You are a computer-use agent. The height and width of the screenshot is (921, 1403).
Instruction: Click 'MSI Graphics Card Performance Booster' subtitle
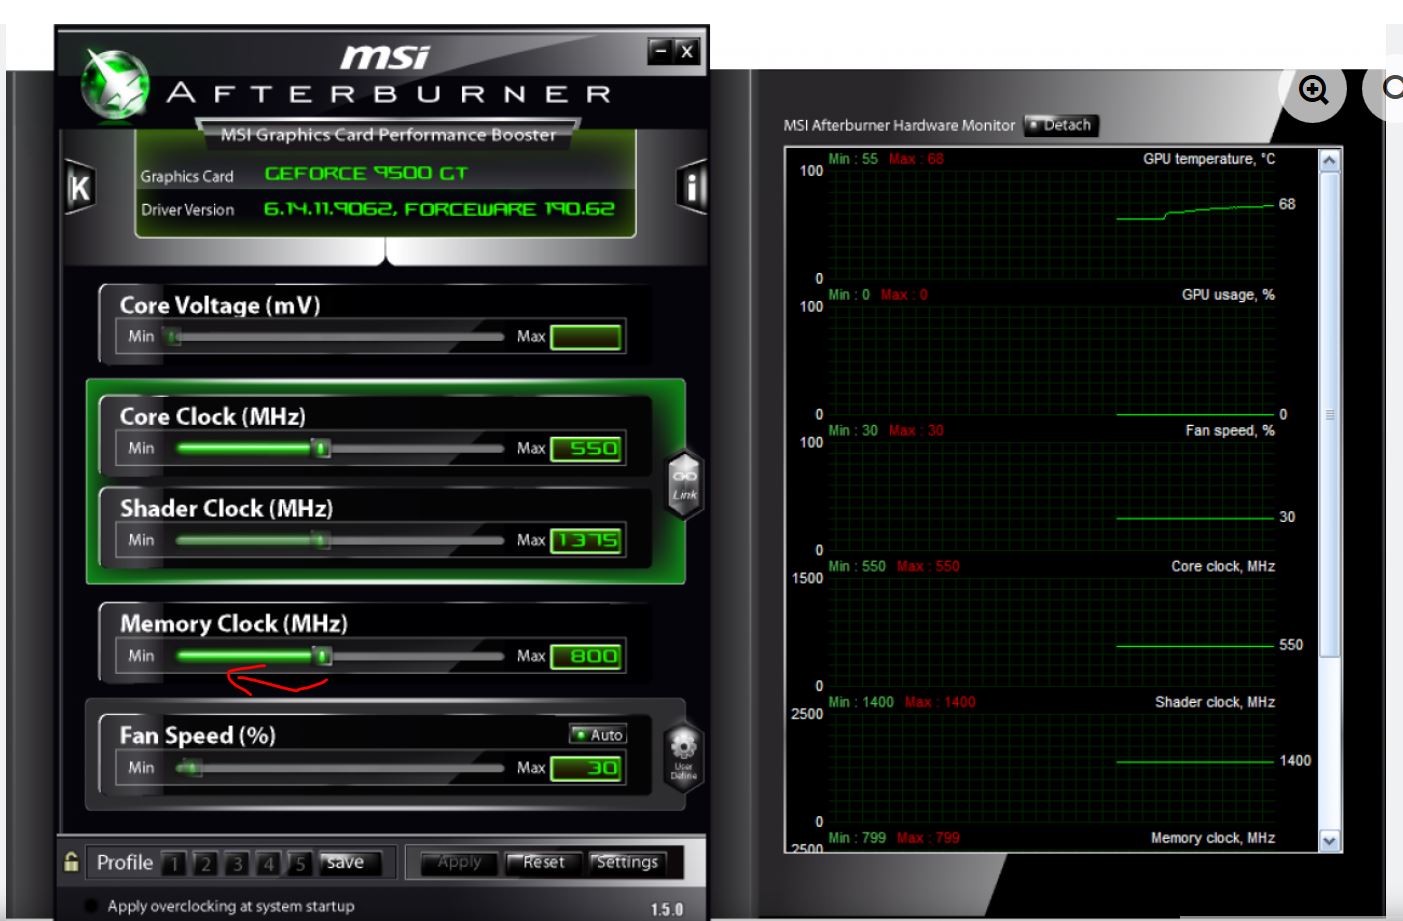point(388,134)
